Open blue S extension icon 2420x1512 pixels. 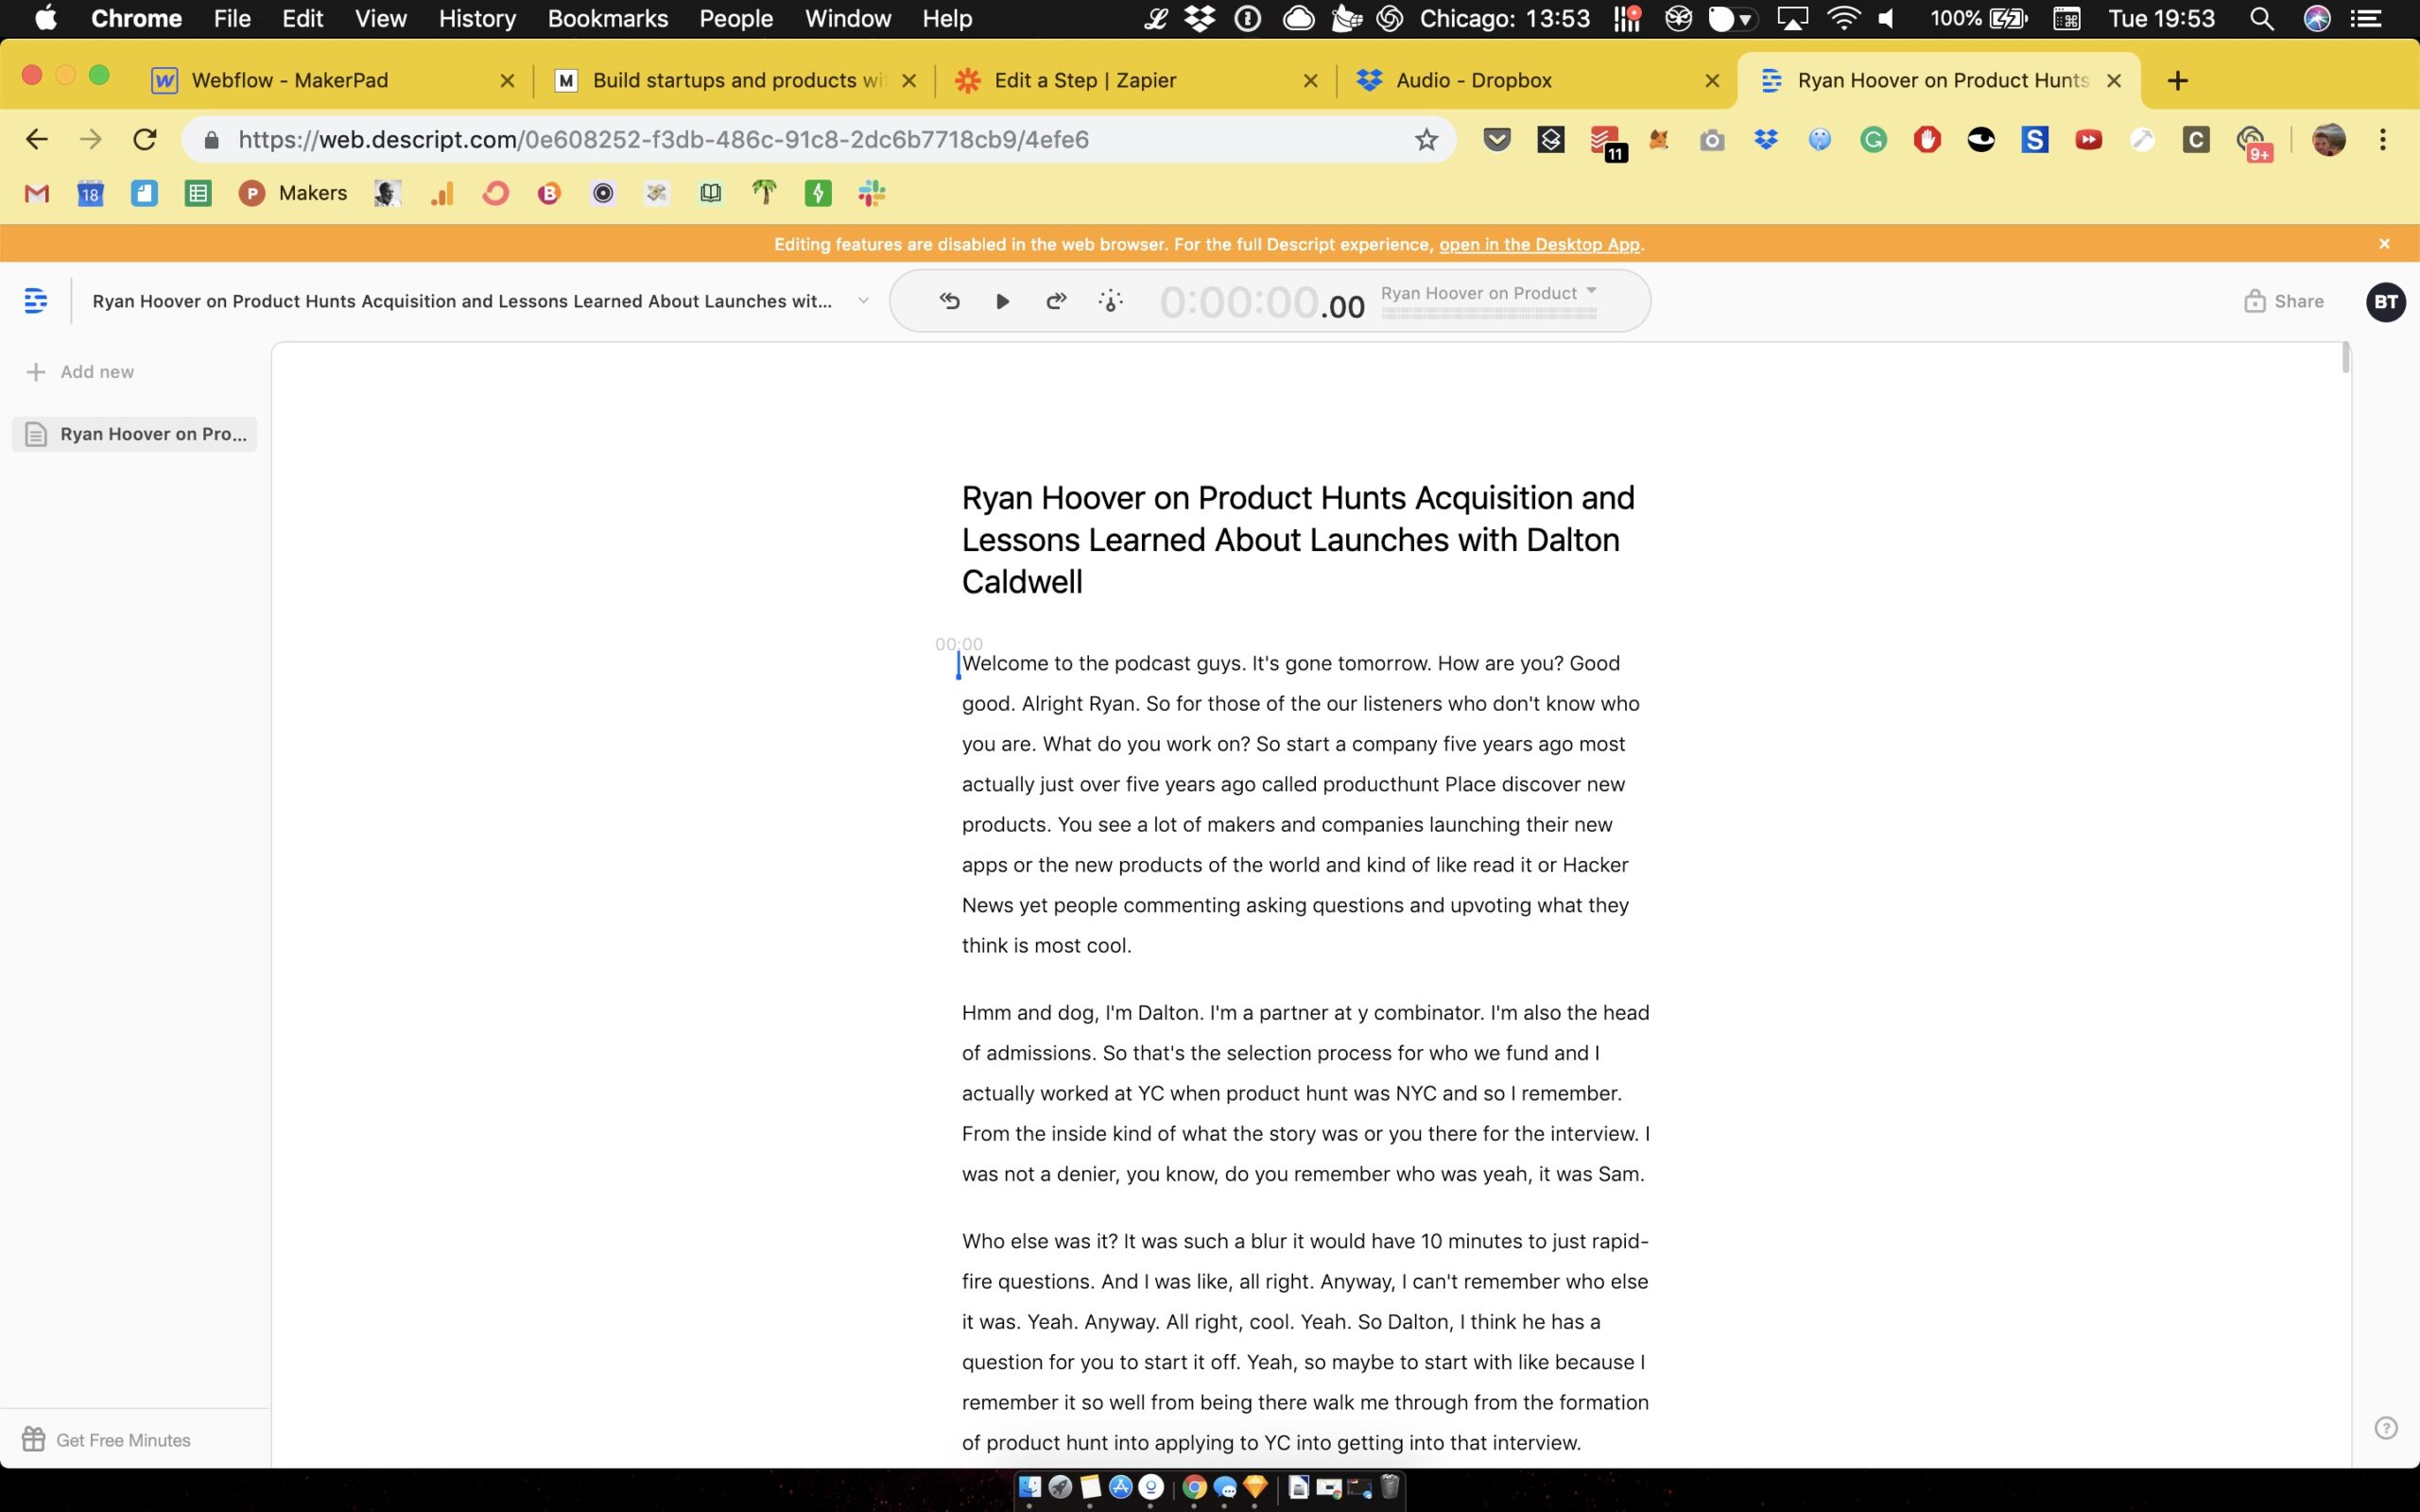[x=2034, y=139]
